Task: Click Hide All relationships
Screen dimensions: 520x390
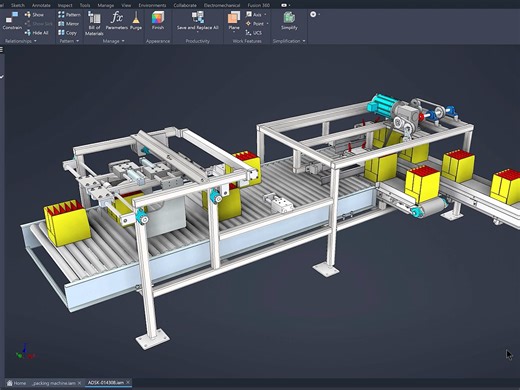Action: click(x=37, y=33)
